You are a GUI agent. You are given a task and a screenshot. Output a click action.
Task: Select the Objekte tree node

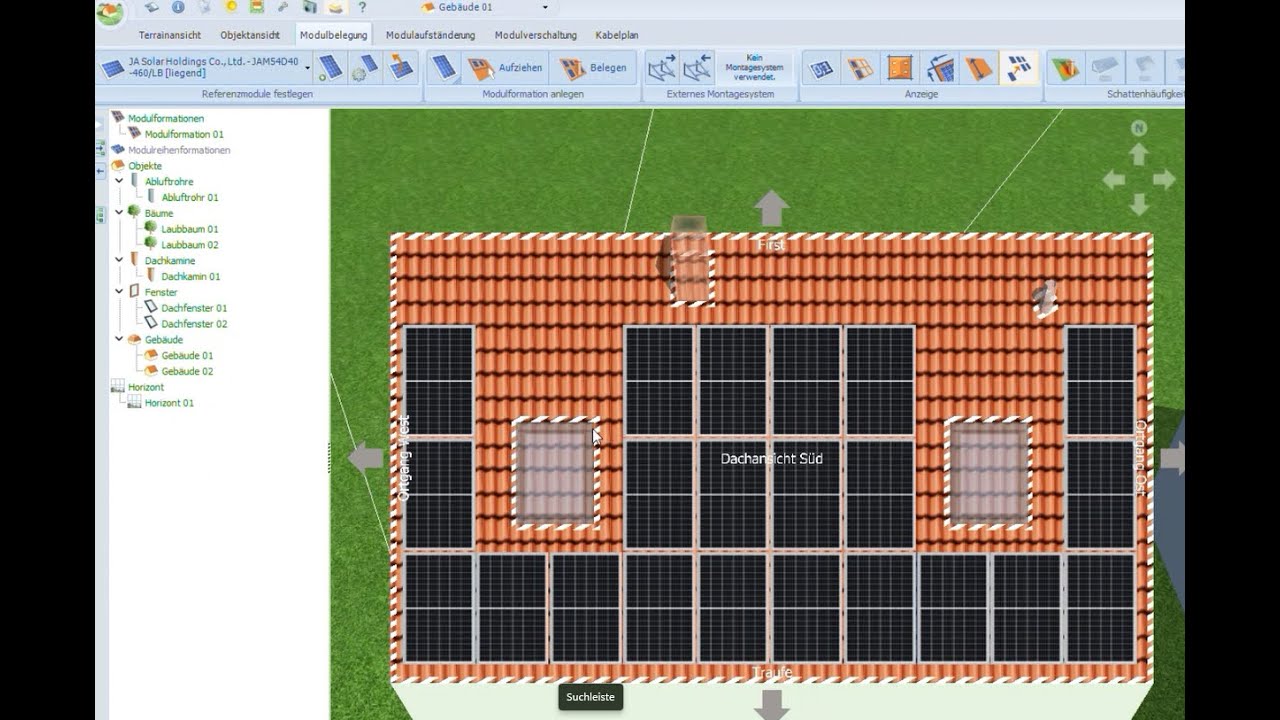pos(145,166)
